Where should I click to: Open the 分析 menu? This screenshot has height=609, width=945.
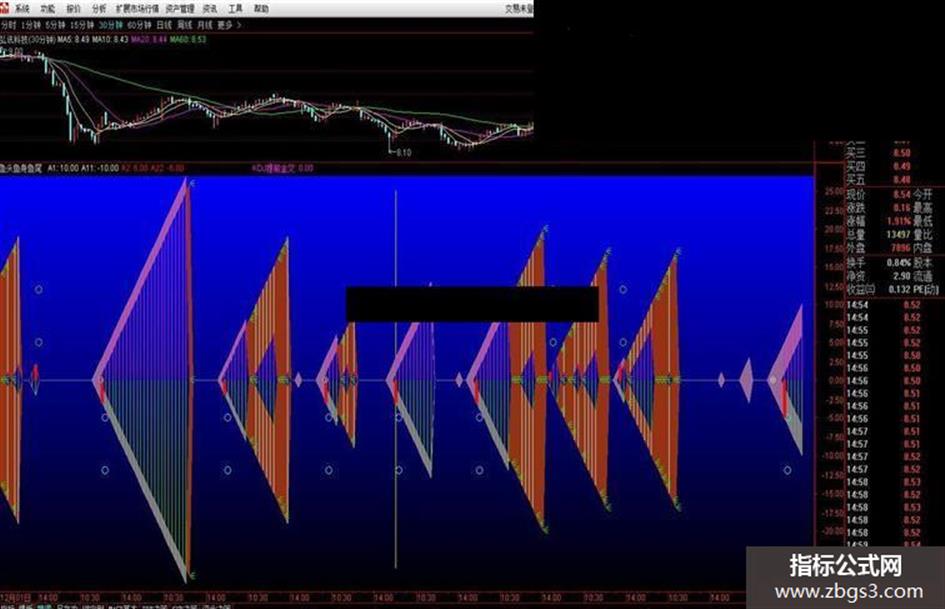tap(99, 9)
